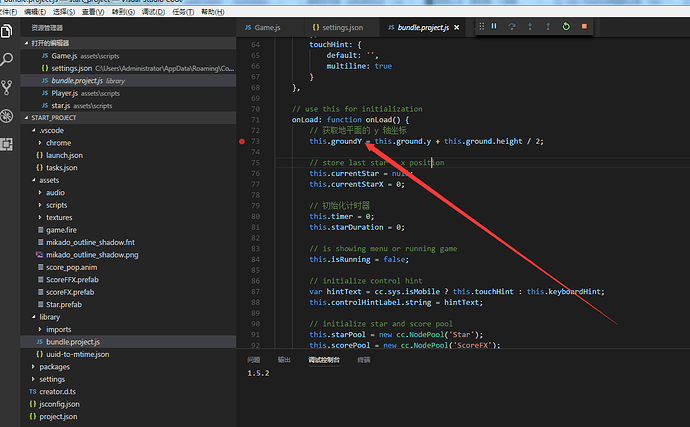
Task: Switch to the Game.js editor tab
Action: tap(263, 27)
